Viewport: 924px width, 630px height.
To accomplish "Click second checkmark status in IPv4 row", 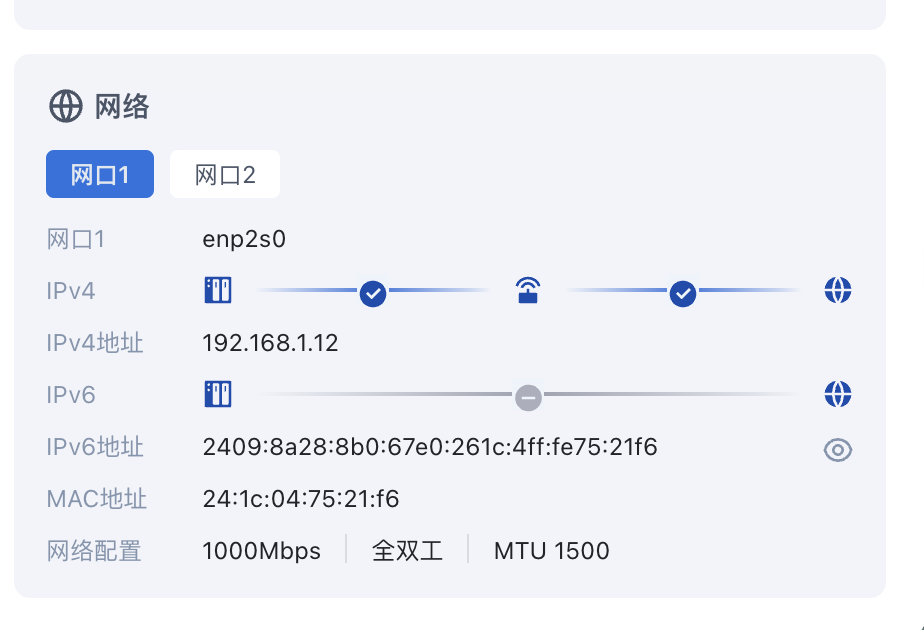I will pos(683,293).
